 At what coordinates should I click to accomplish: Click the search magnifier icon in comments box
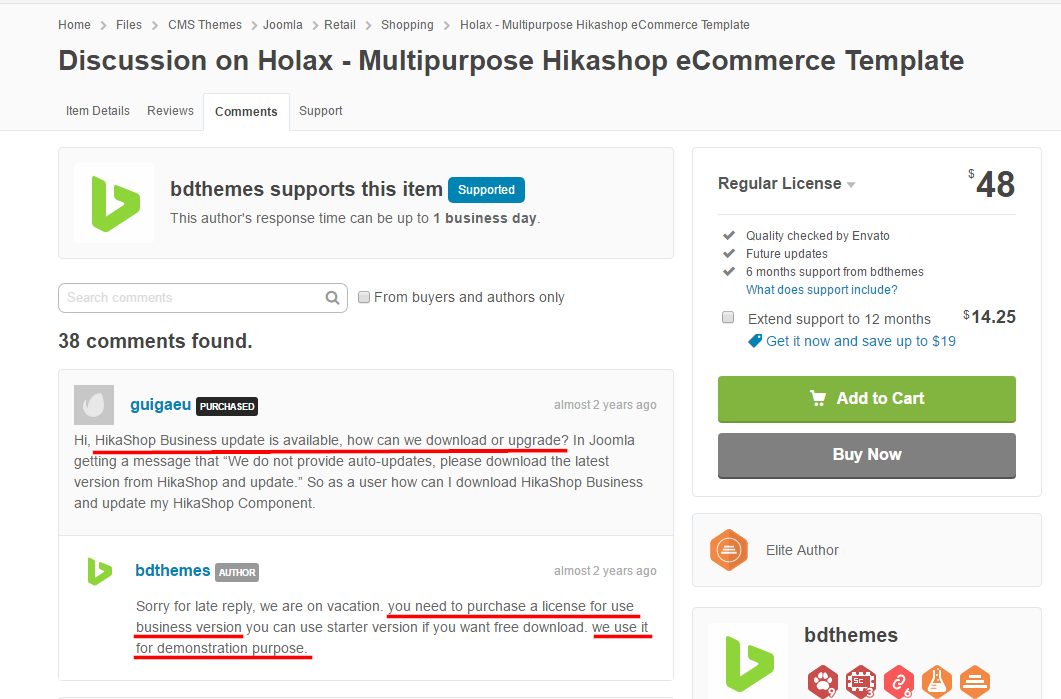tap(333, 298)
